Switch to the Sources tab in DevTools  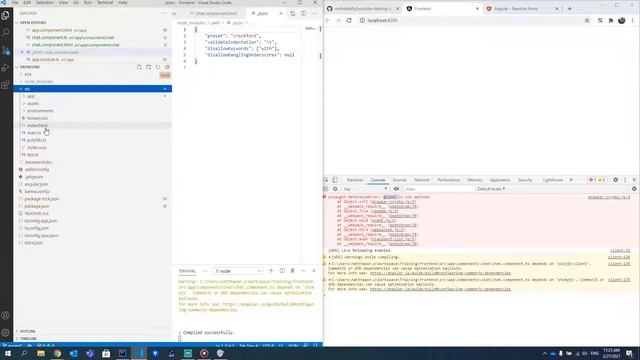(400, 180)
